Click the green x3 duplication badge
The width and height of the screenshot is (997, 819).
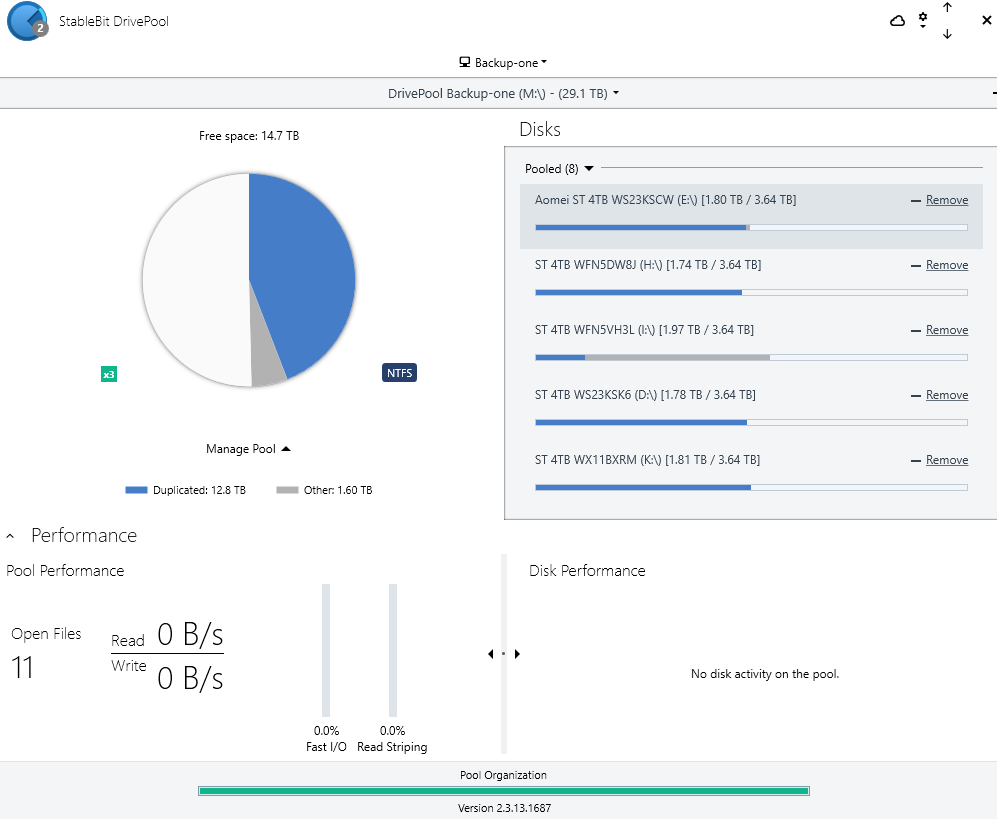click(109, 374)
